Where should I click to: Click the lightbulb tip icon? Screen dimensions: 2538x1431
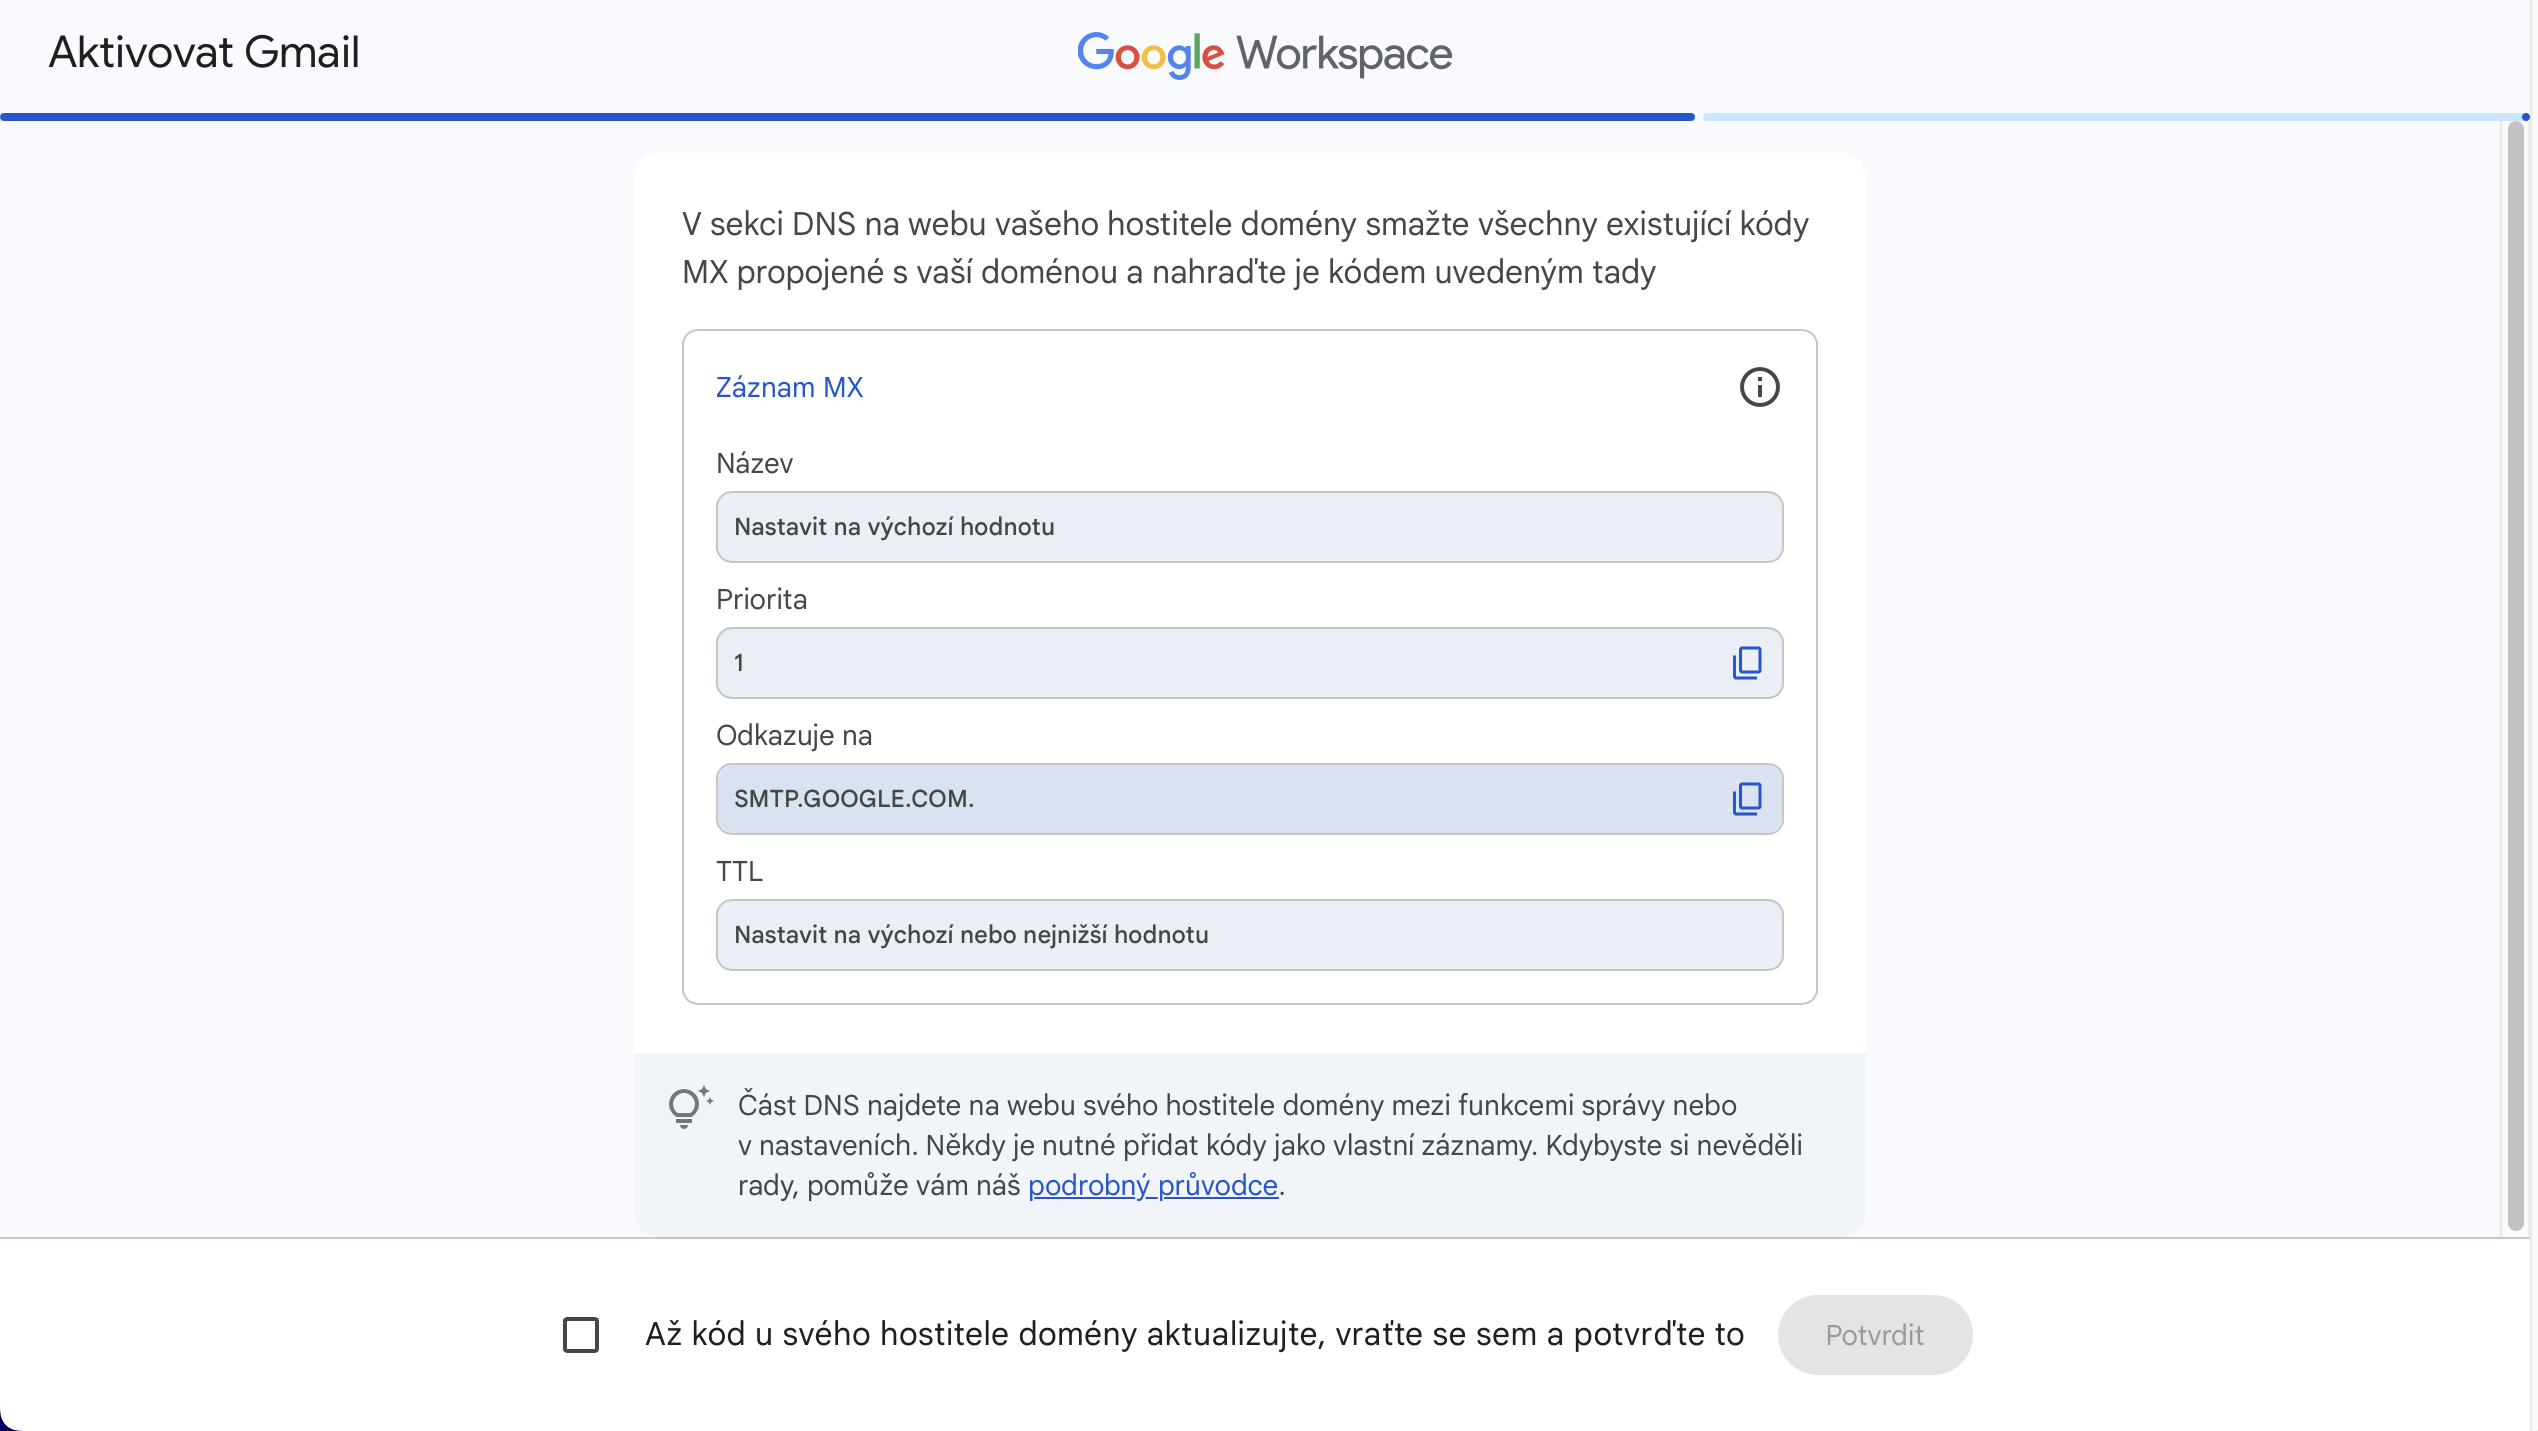coord(688,1107)
